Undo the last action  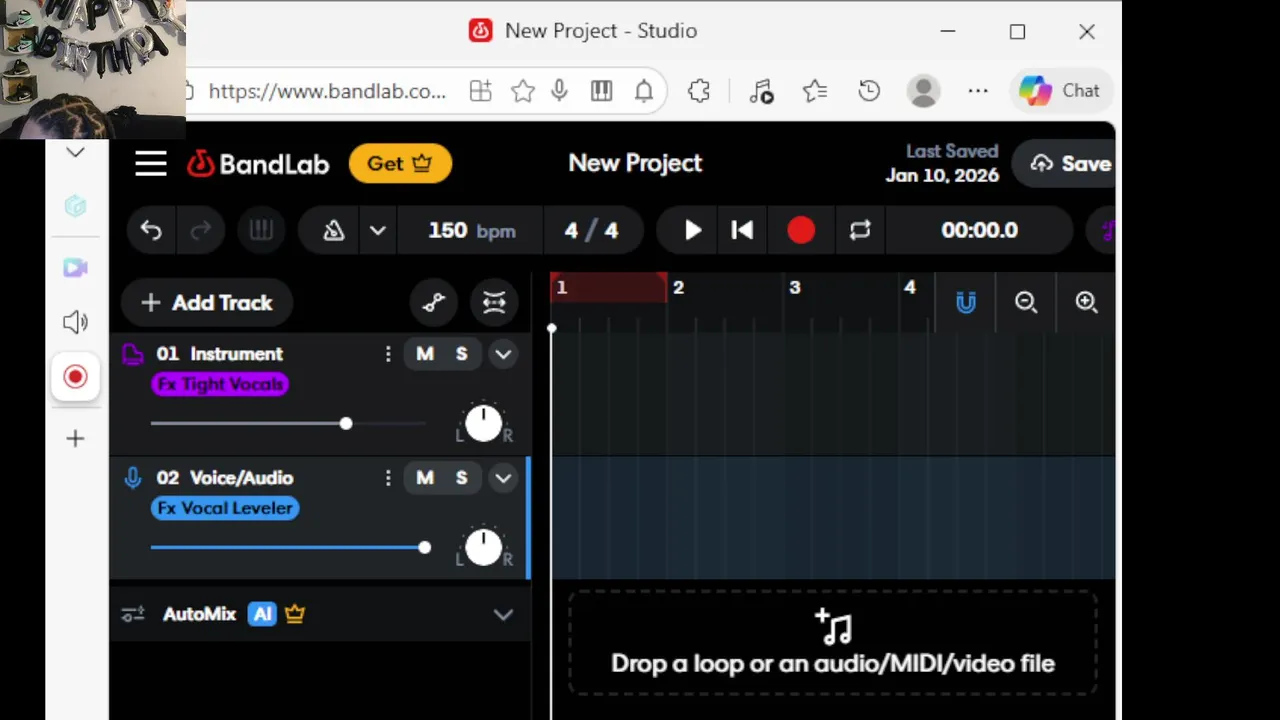coord(151,231)
